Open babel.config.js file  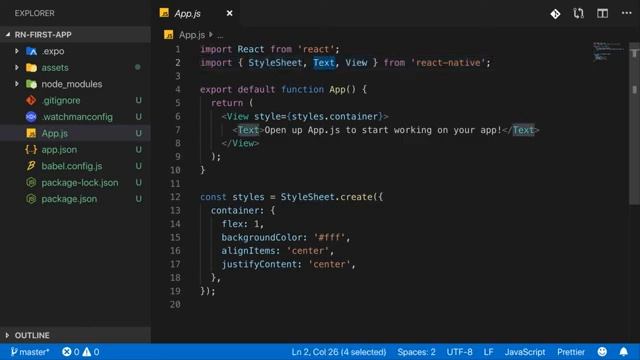coord(71,166)
